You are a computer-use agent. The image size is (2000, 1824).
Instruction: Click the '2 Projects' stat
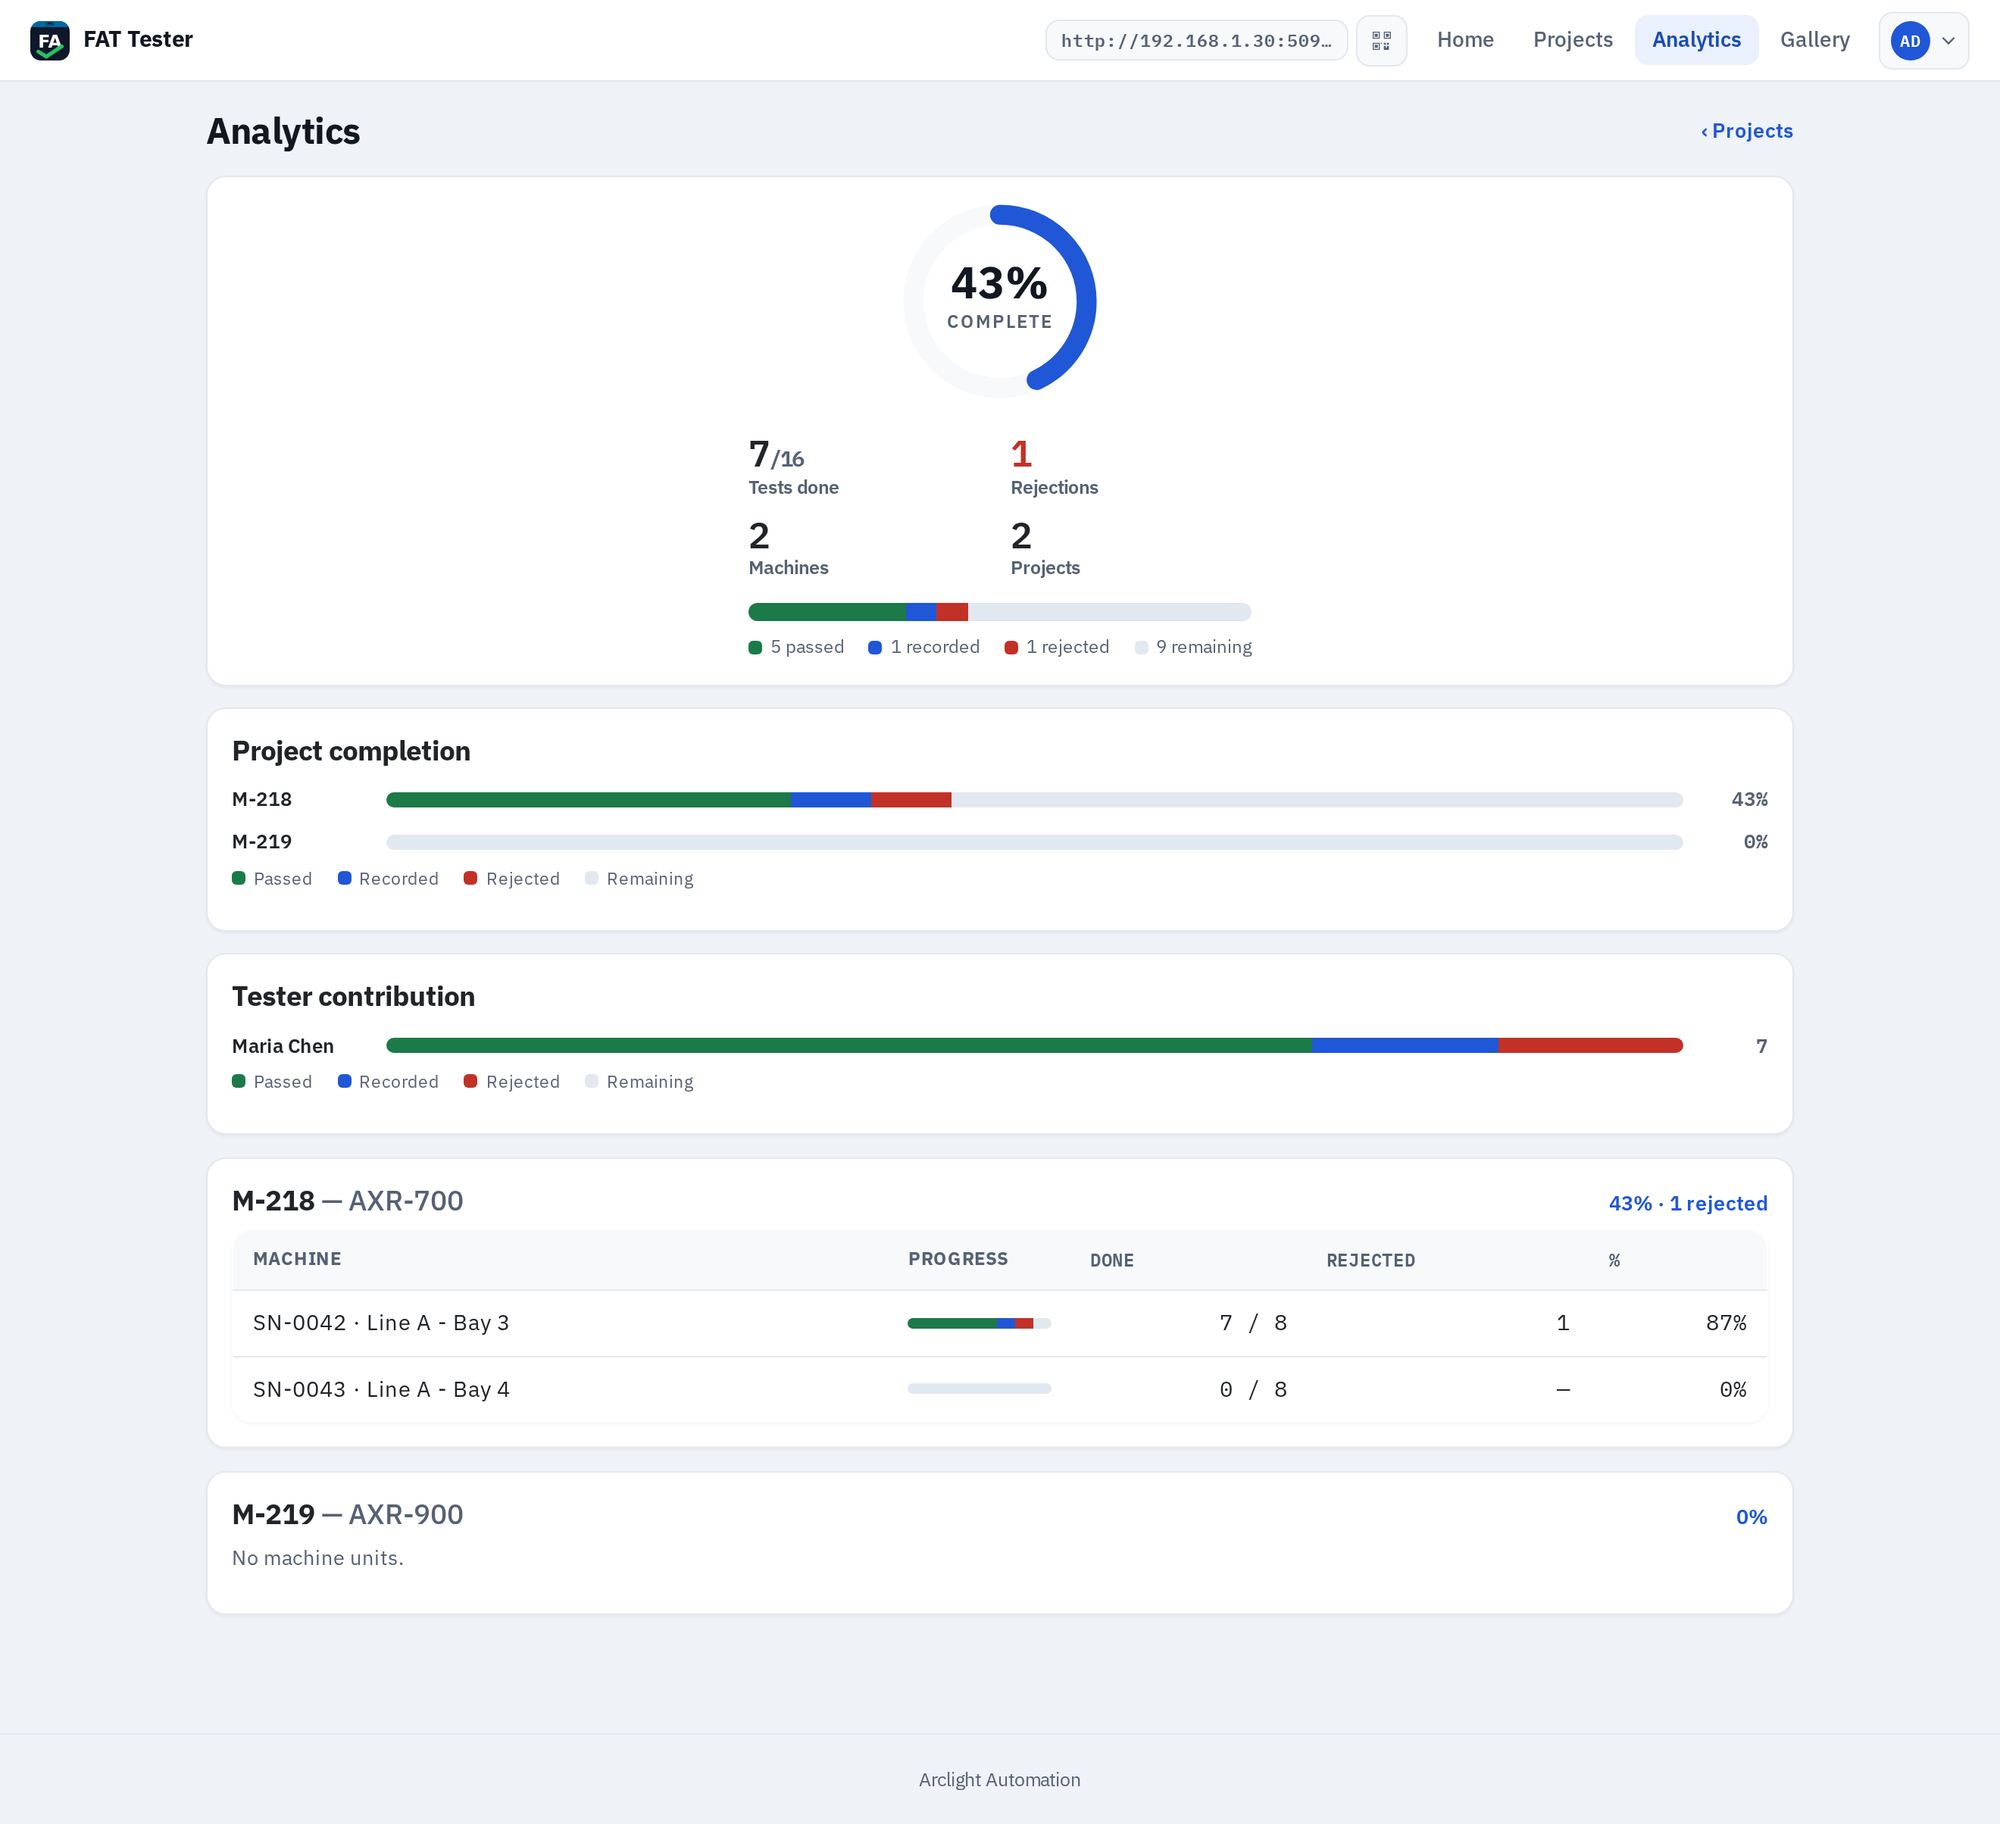[x=1045, y=548]
